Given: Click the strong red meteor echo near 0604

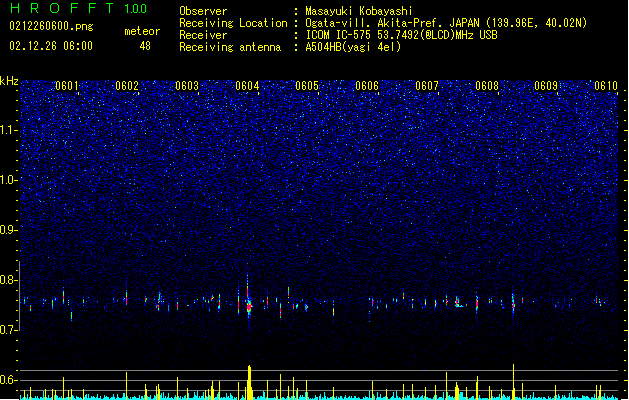Looking at the screenshot, I should pos(249,307).
